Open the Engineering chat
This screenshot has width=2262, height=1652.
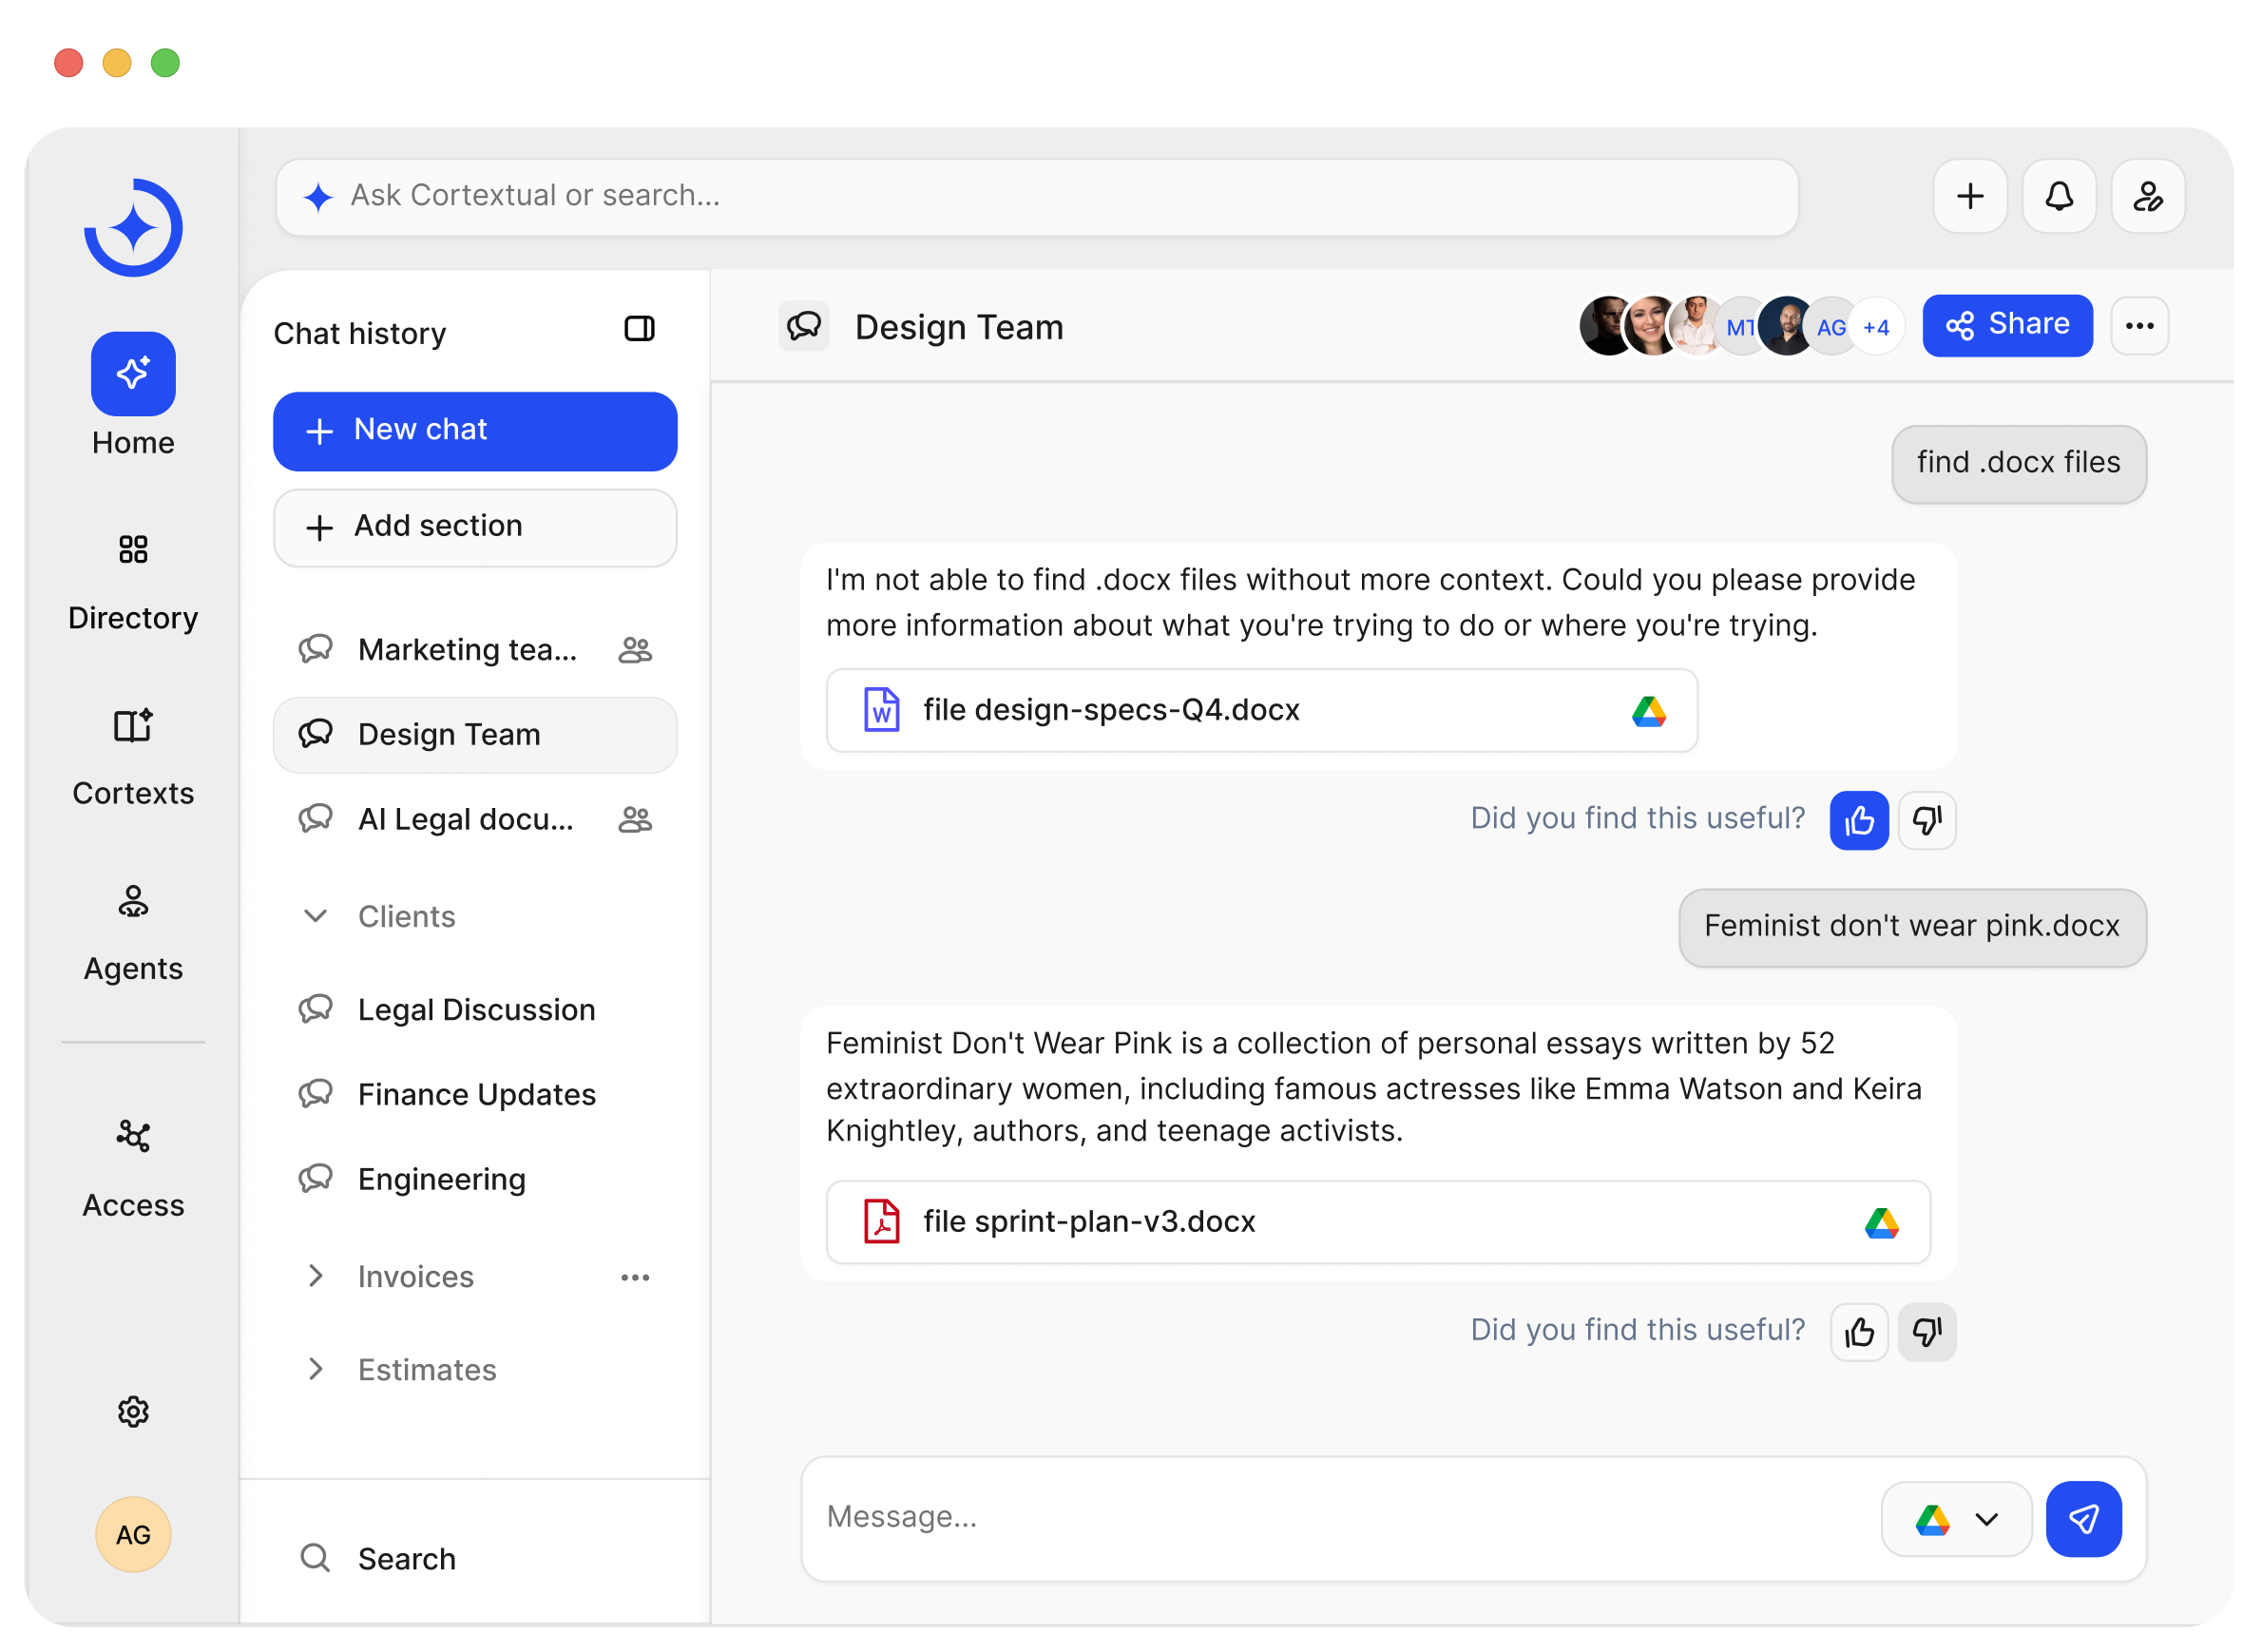point(475,1180)
